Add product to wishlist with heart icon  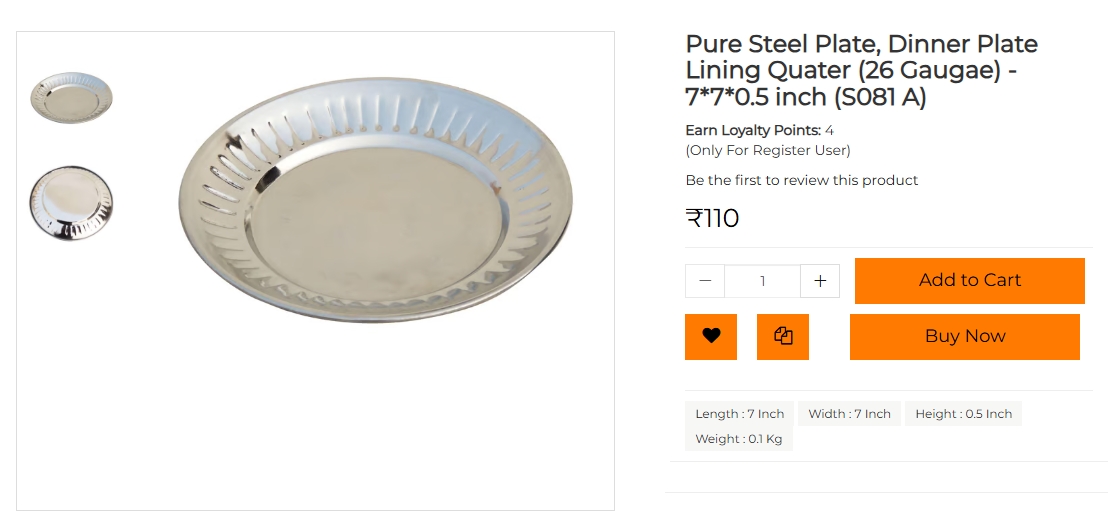(711, 337)
